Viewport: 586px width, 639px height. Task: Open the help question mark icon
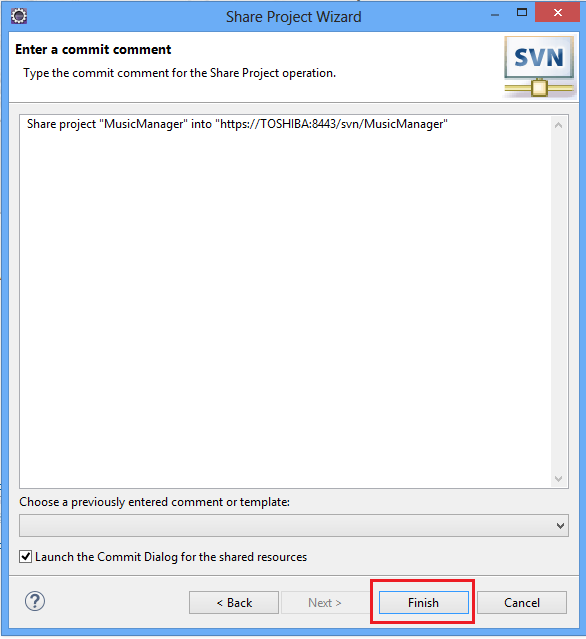(35, 601)
